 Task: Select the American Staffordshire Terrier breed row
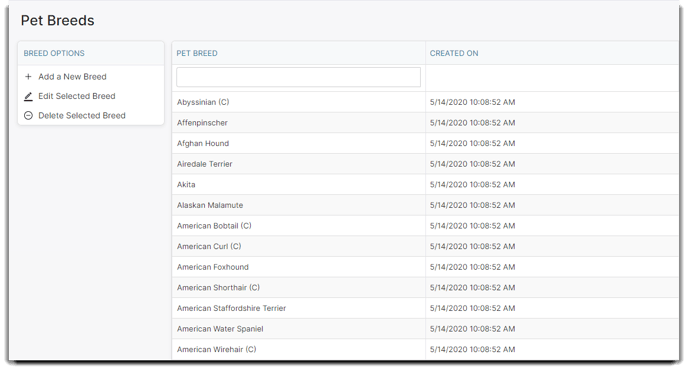click(x=425, y=308)
